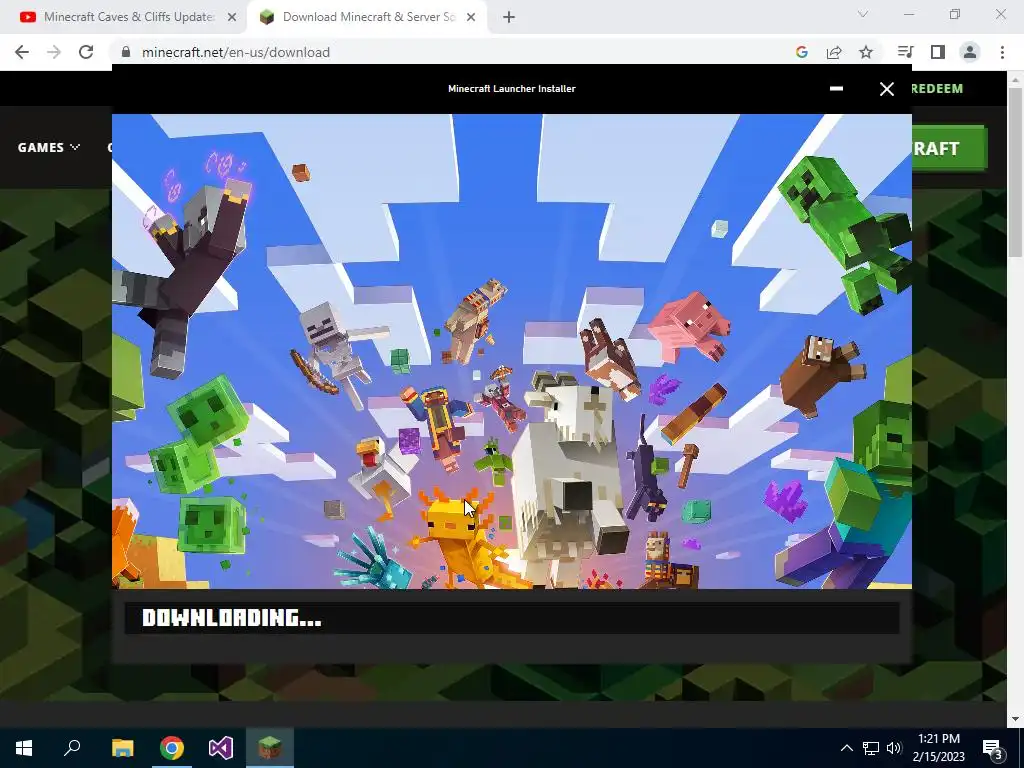This screenshot has height=768, width=1024.
Task: Open File Explorer from taskbar
Action: click(123, 748)
